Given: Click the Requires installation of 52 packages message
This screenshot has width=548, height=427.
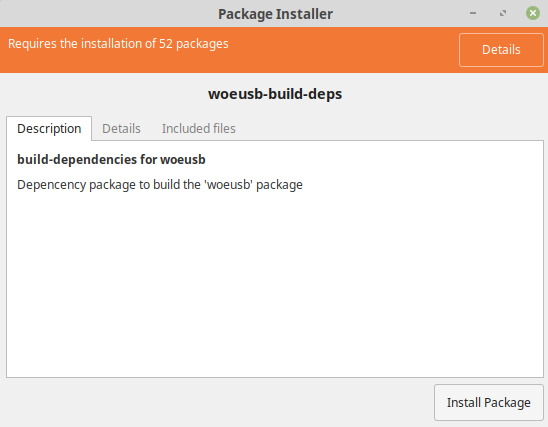Looking at the screenshot, I should pyautogui.click(x=118, y=44).
